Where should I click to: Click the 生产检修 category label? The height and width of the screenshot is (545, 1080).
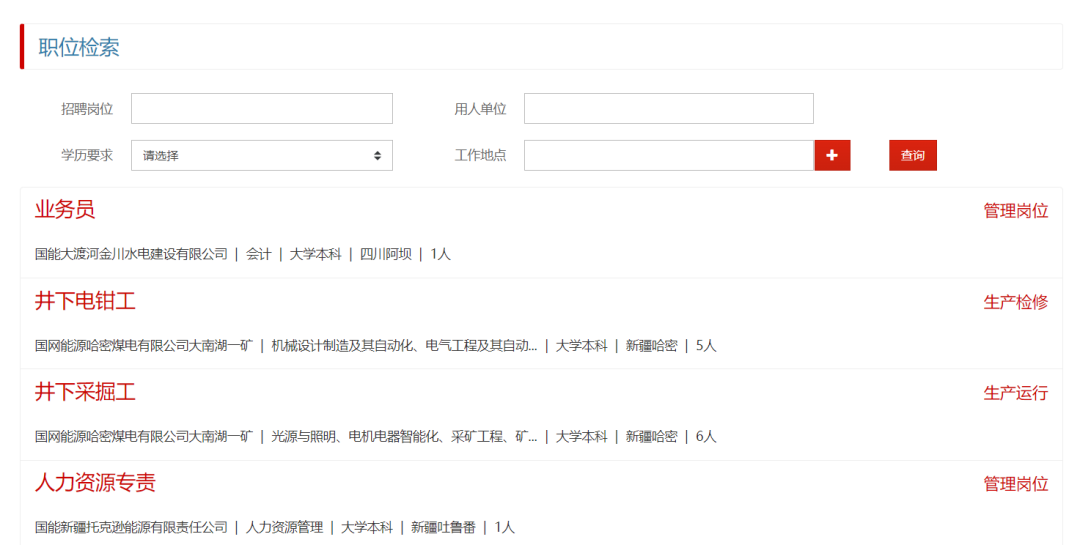click(1015, 302)
